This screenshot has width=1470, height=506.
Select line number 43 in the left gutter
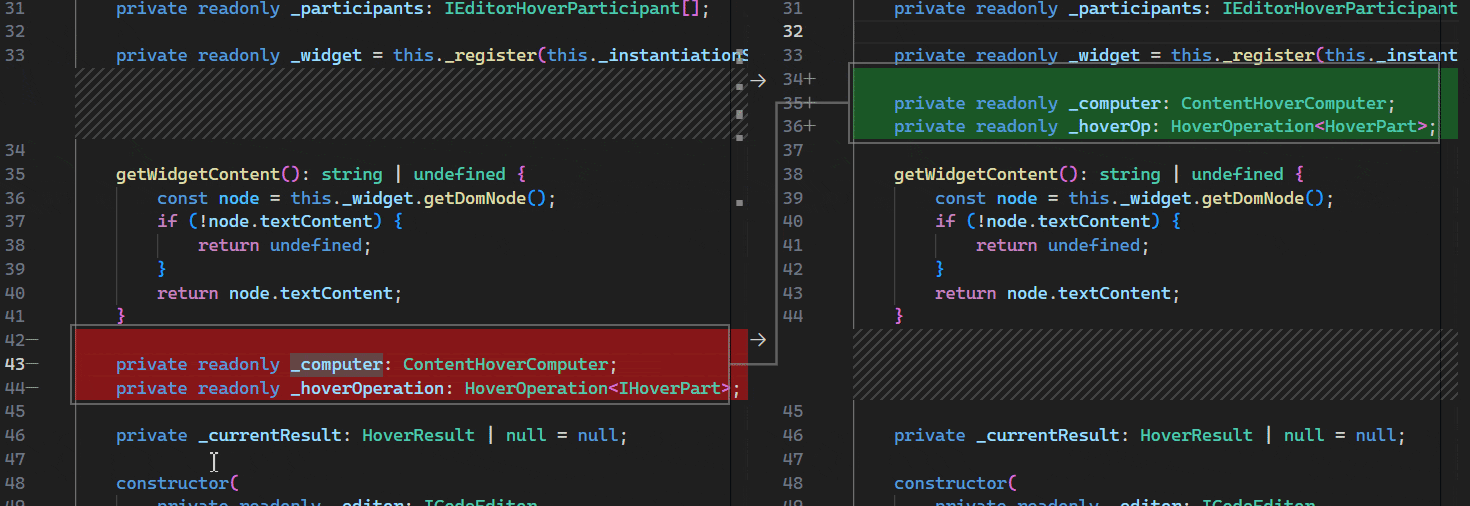(14, 364)
